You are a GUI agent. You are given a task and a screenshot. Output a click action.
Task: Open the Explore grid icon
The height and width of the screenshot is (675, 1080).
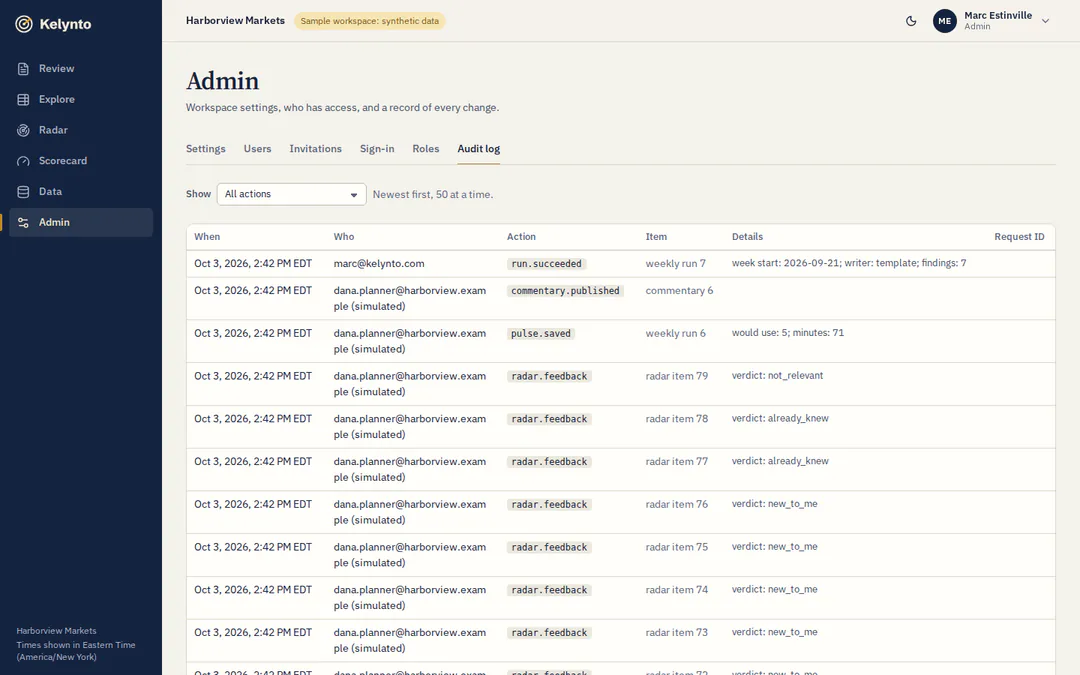(23, 100)
